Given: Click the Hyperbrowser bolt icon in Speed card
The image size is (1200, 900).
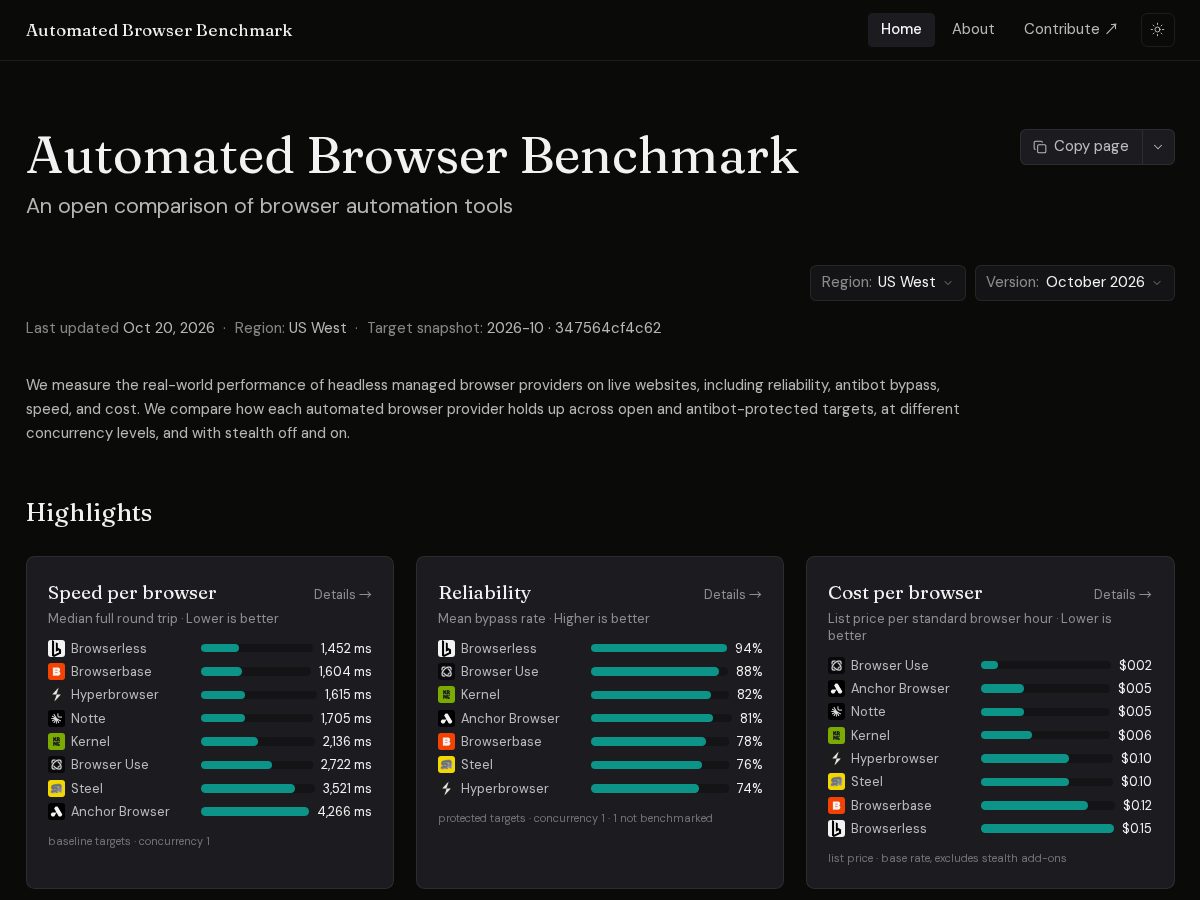Looking at the screenshot, I should [x=57, y=695].
